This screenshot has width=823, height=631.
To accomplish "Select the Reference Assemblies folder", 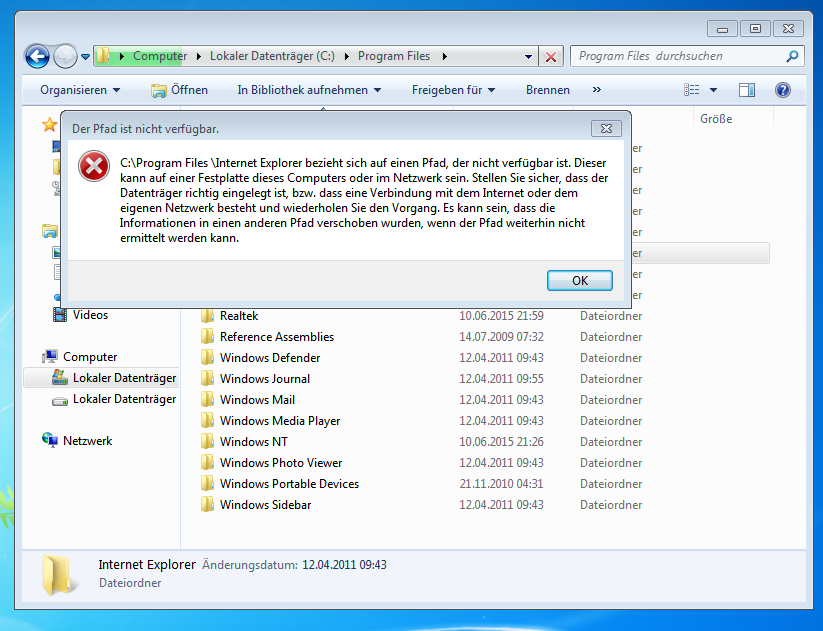I will click(277, 337).
